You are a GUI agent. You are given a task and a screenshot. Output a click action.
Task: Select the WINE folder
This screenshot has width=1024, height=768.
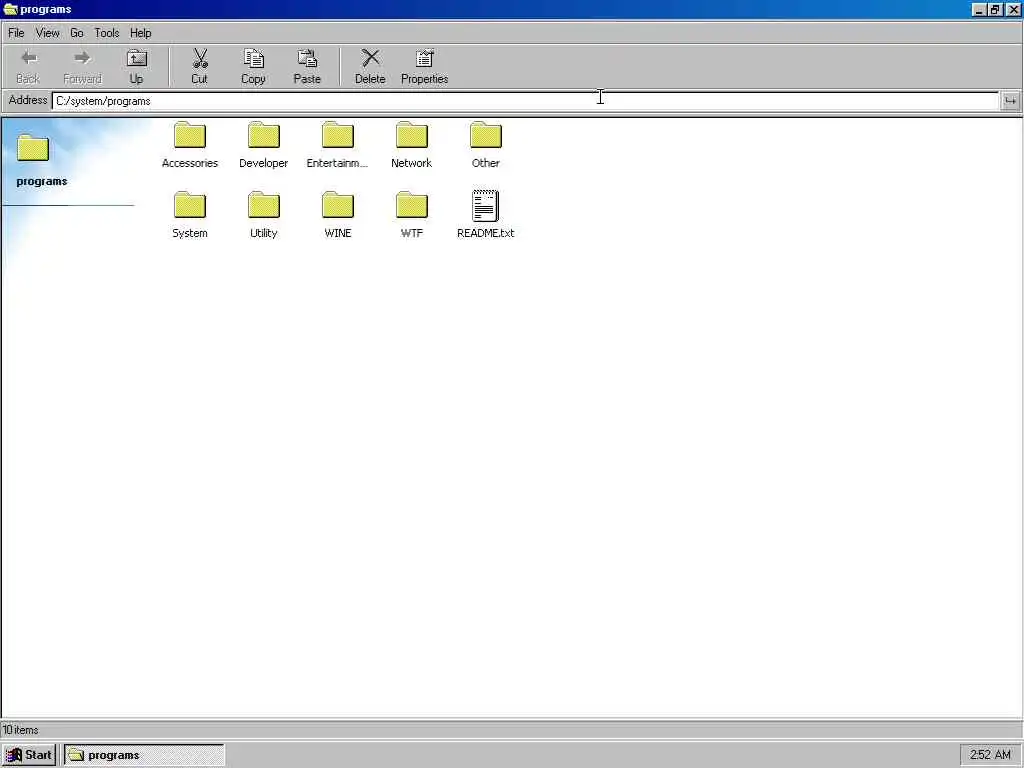(338, 215)
